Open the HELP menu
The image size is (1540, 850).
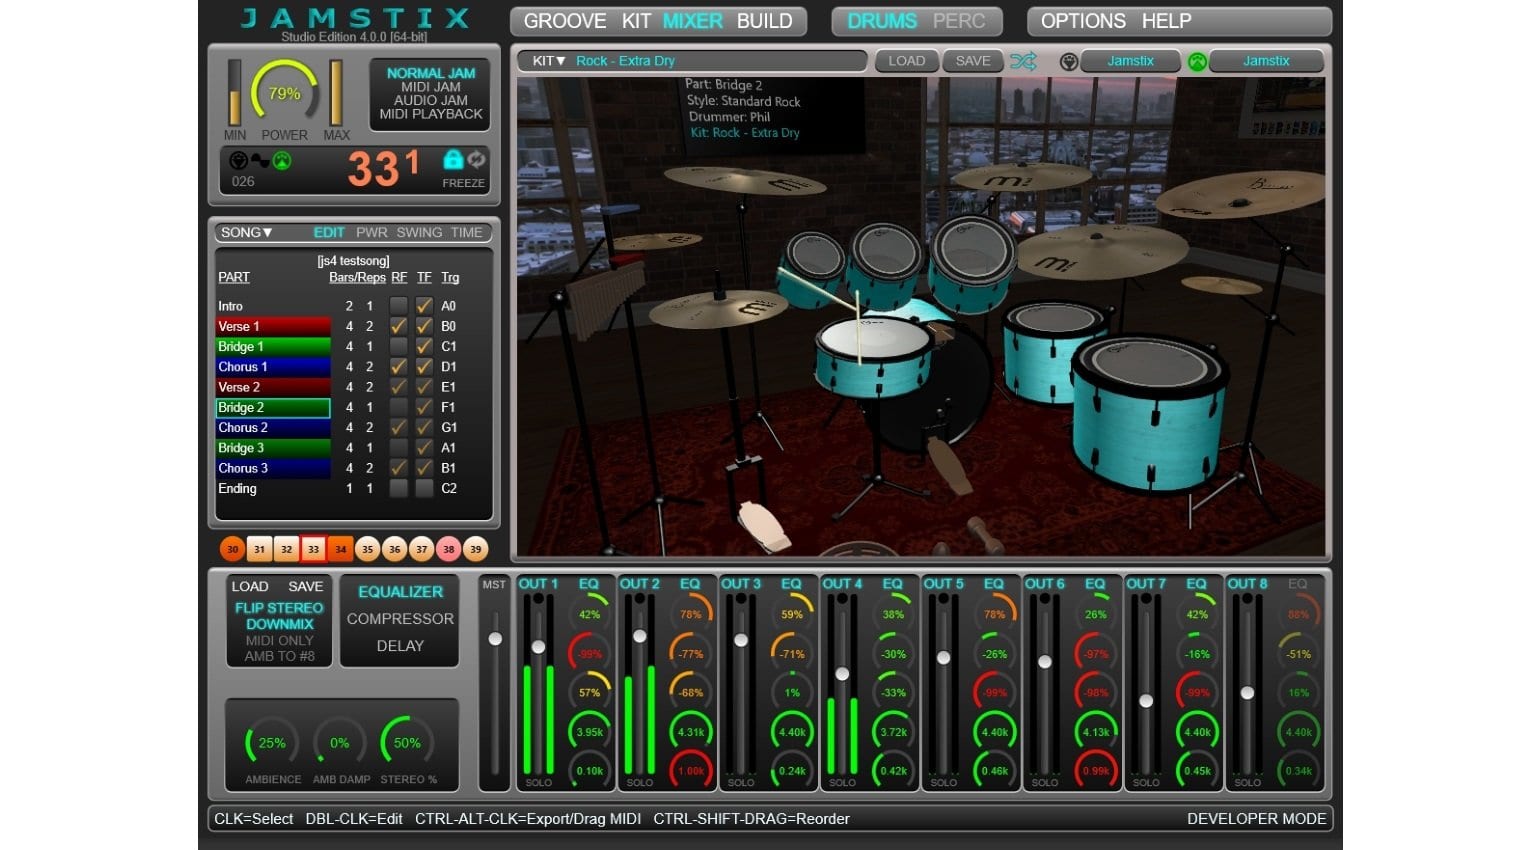coord(1166,21)
